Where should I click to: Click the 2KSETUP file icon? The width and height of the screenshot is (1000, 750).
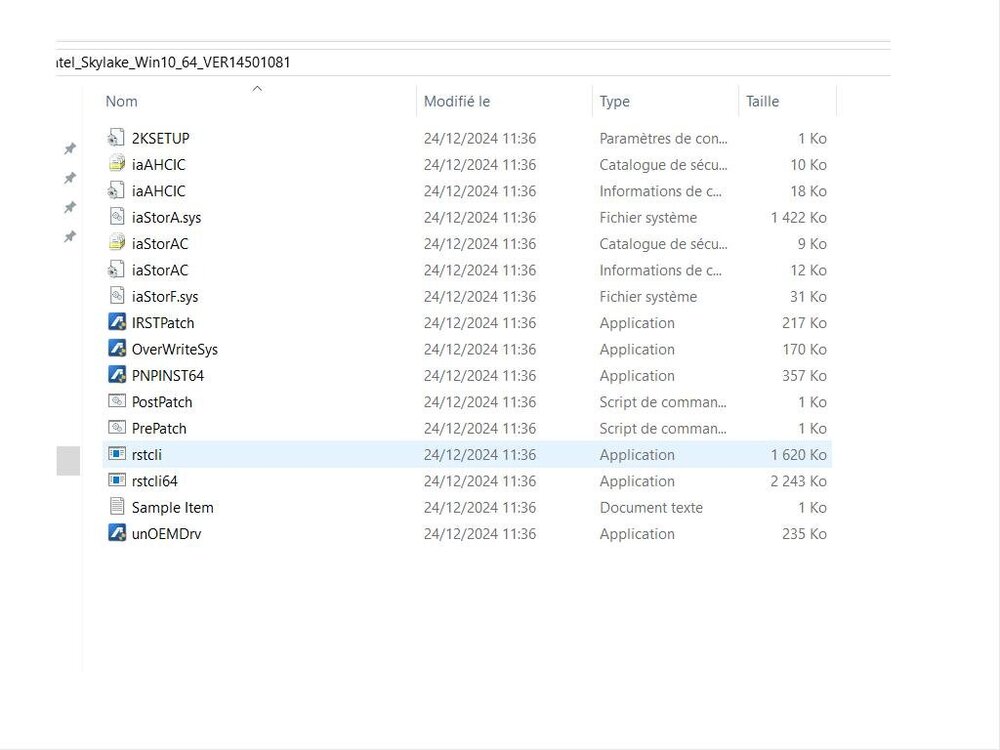116,138
